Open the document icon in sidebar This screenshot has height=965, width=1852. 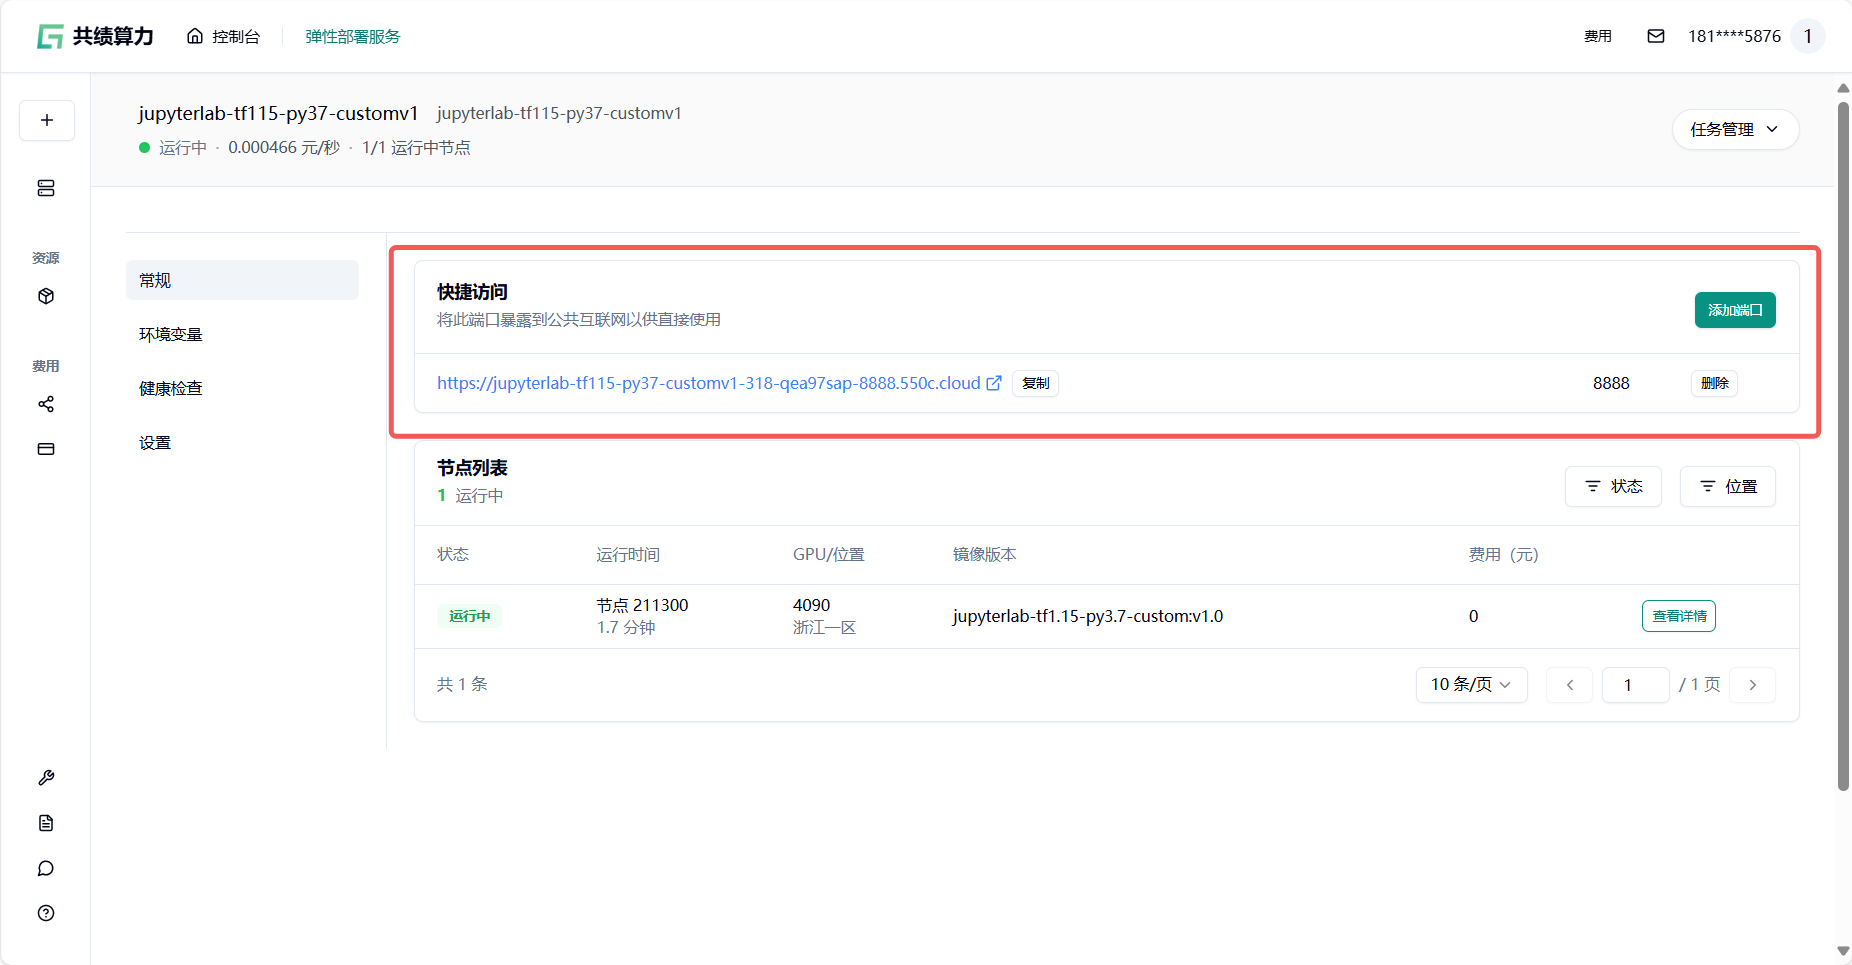[x=46, y=823]
